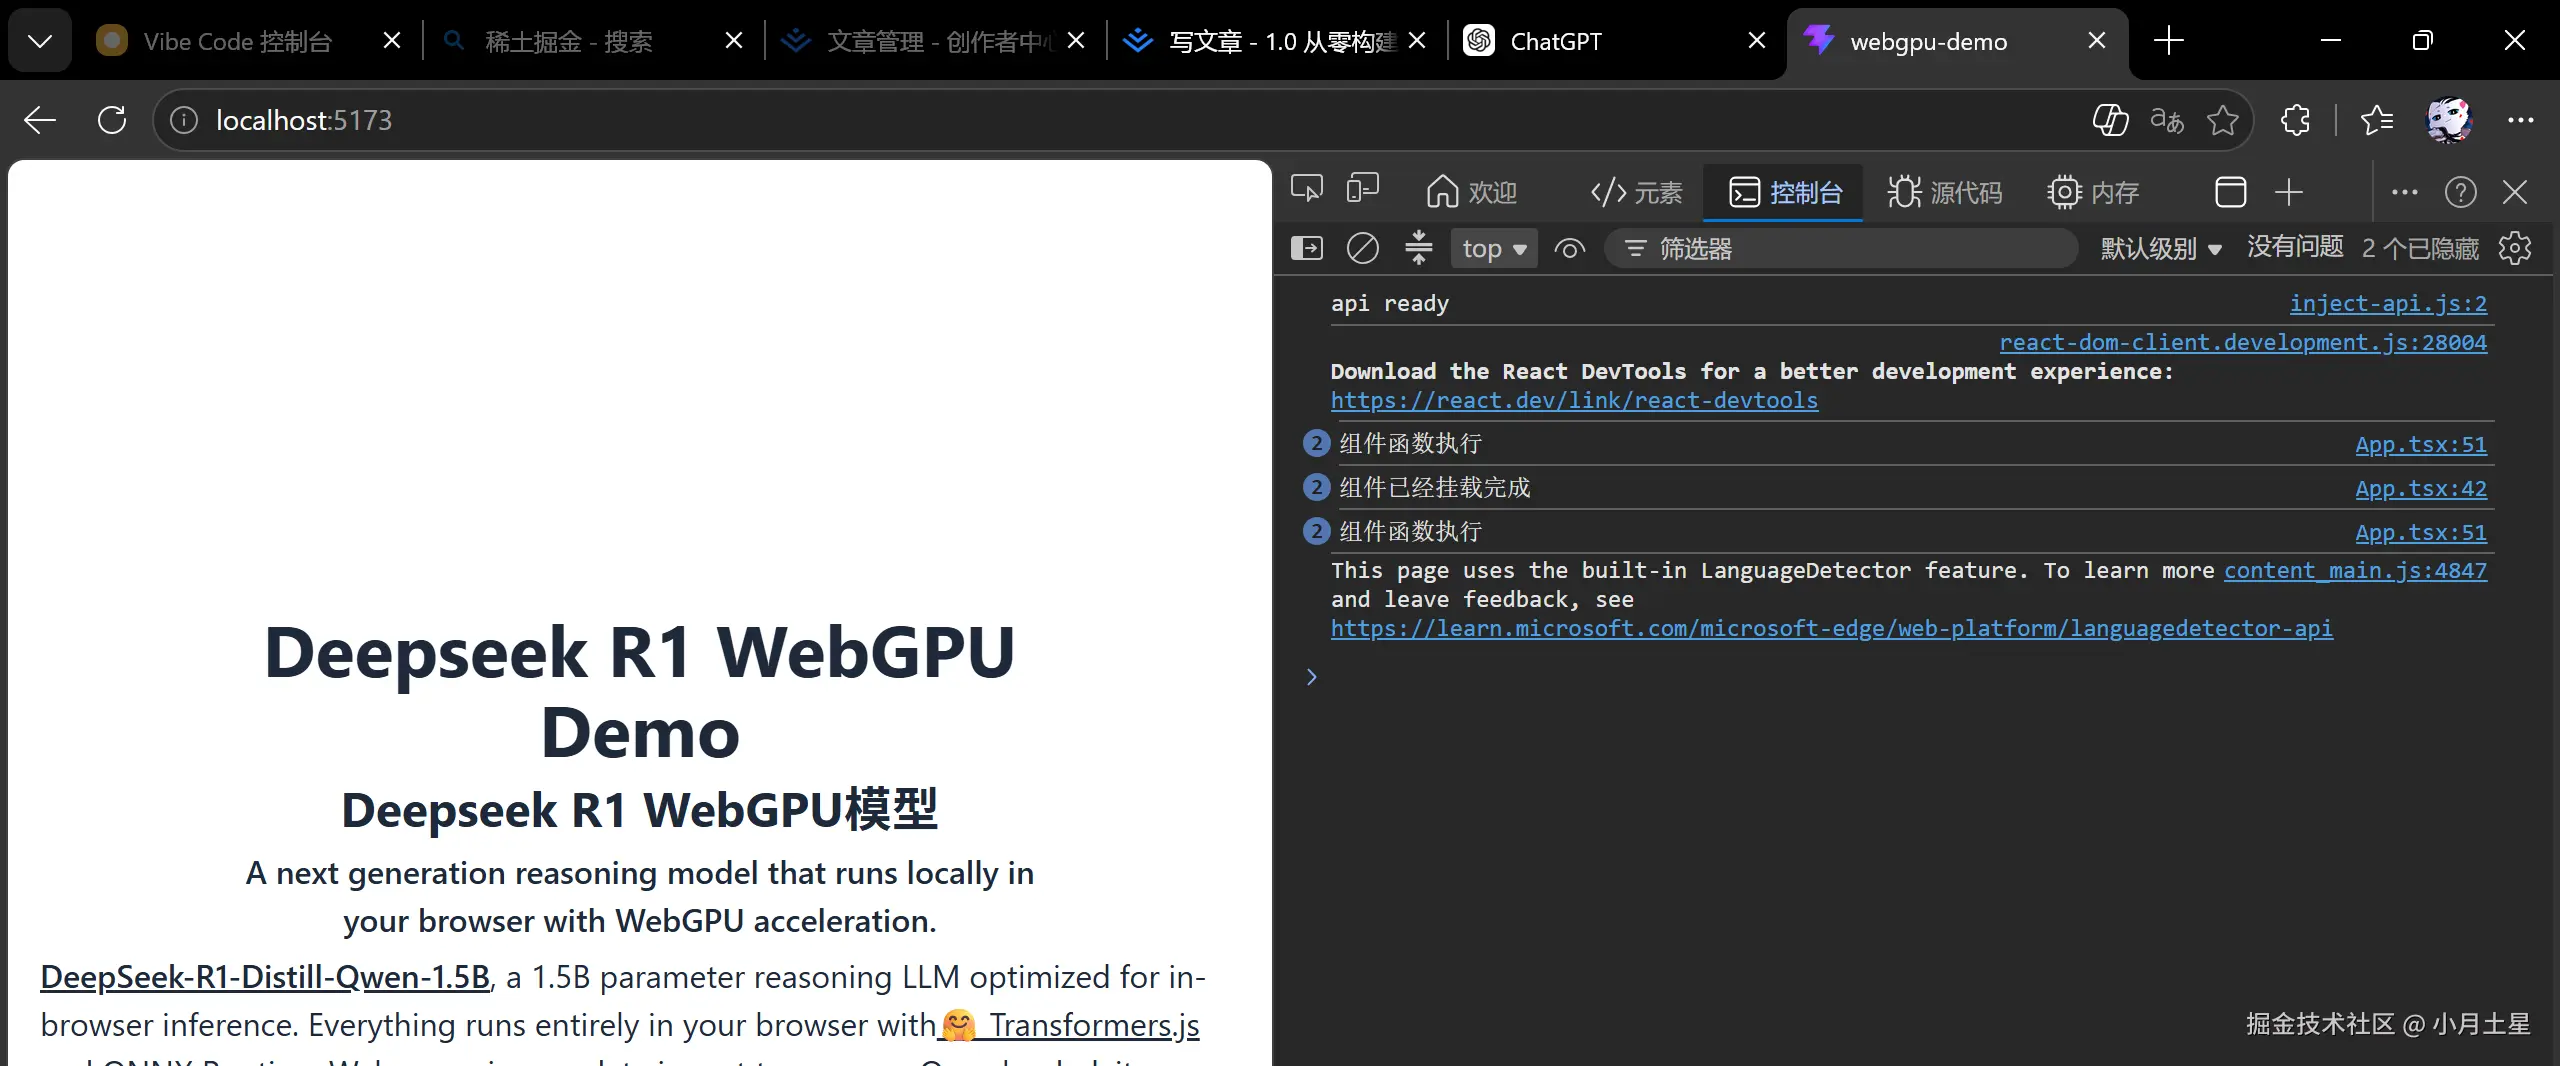The width and height of the screenshot is (2560, 1066).
Task: Clear the console output
Action: pyautogui.click(x=1363, y=248)
